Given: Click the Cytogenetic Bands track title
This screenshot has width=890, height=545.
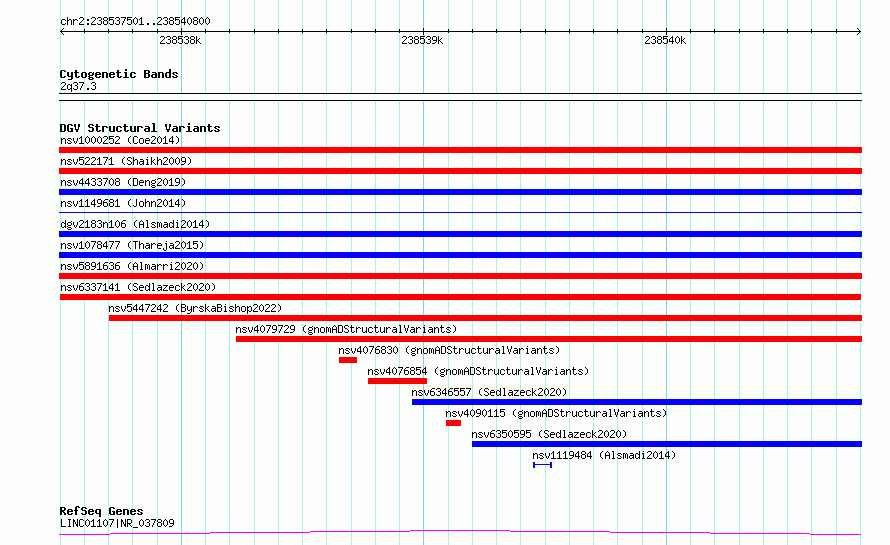Looking at the screenshot, I should click(x=119, y=74).
